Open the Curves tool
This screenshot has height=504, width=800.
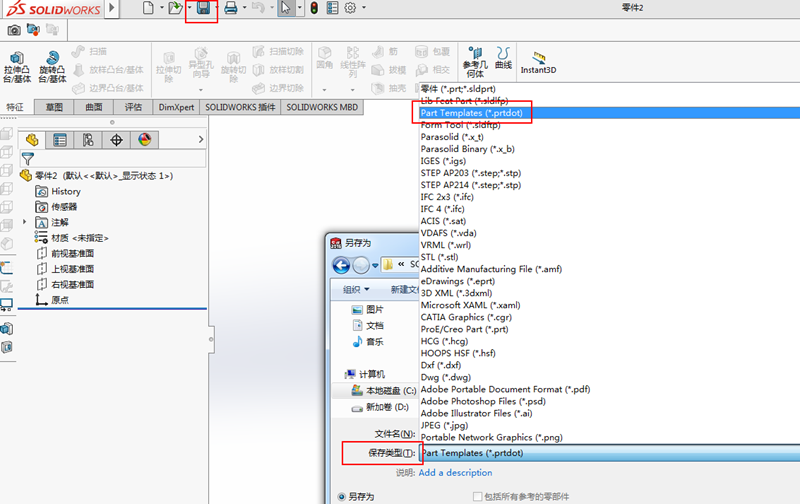[503, 58]
